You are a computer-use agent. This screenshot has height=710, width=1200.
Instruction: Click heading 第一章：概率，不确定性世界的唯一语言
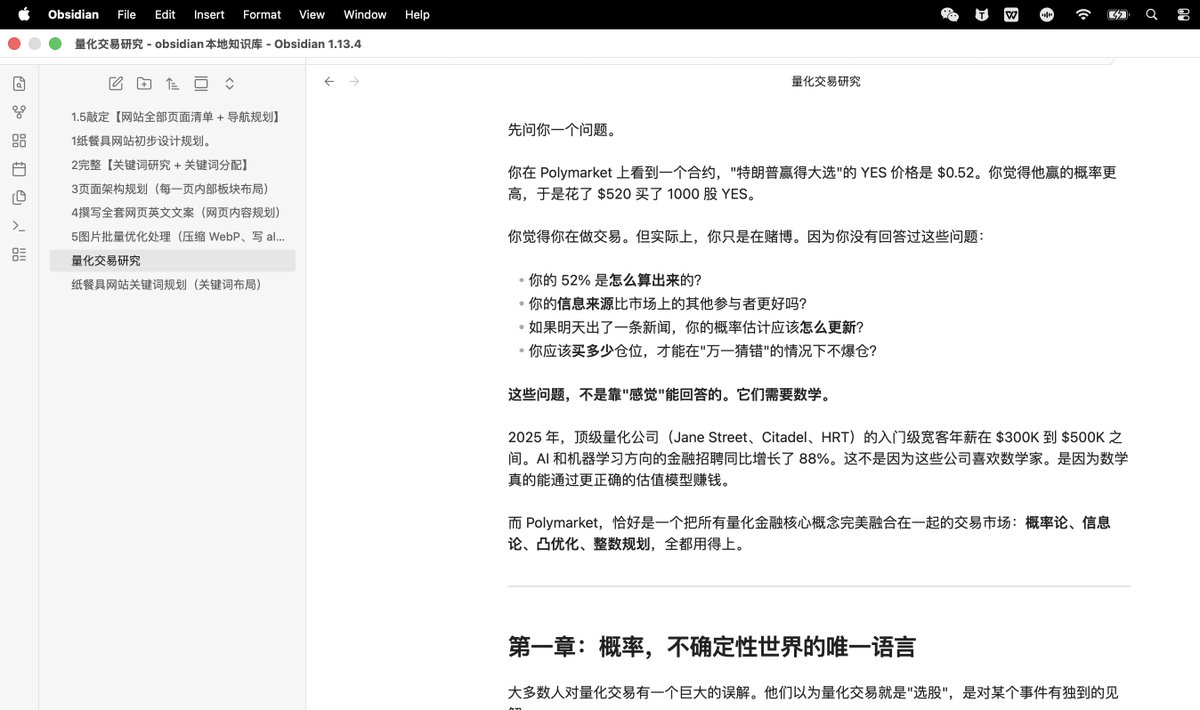tap(712, 646)
